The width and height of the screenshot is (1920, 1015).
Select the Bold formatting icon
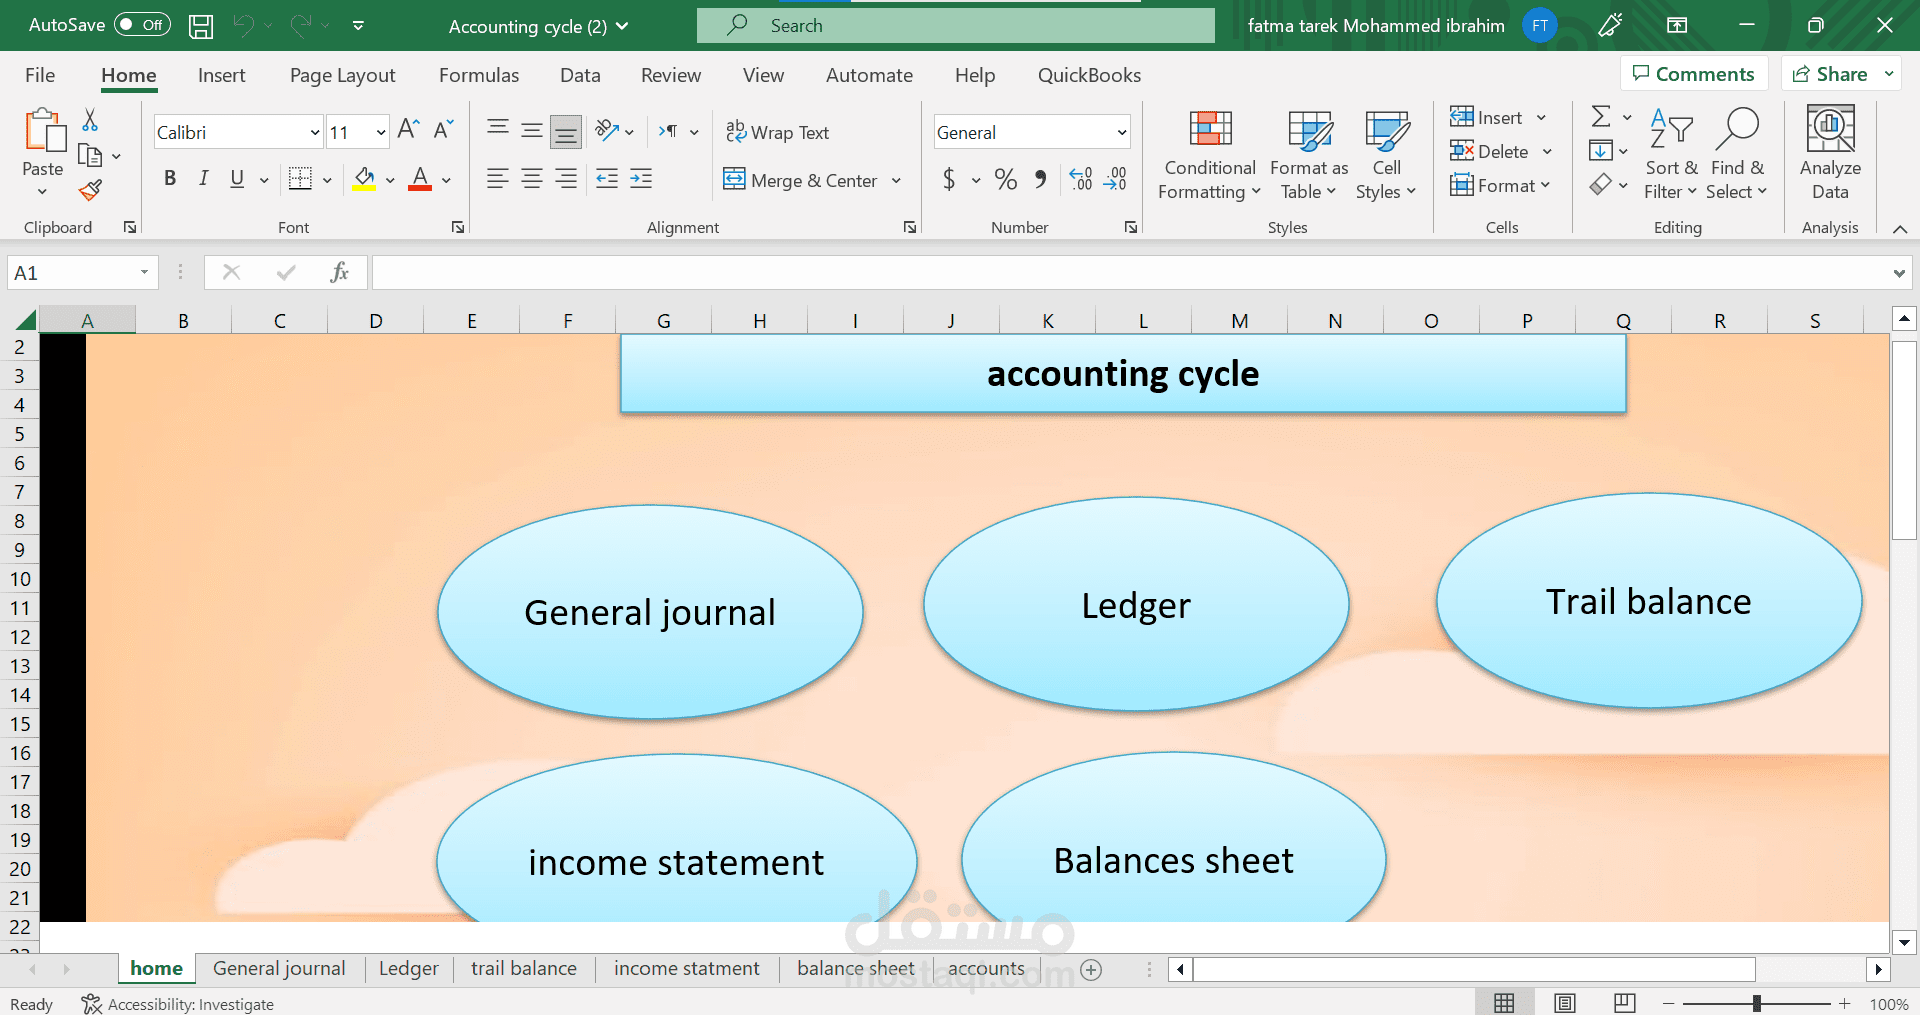pos(169,178)
